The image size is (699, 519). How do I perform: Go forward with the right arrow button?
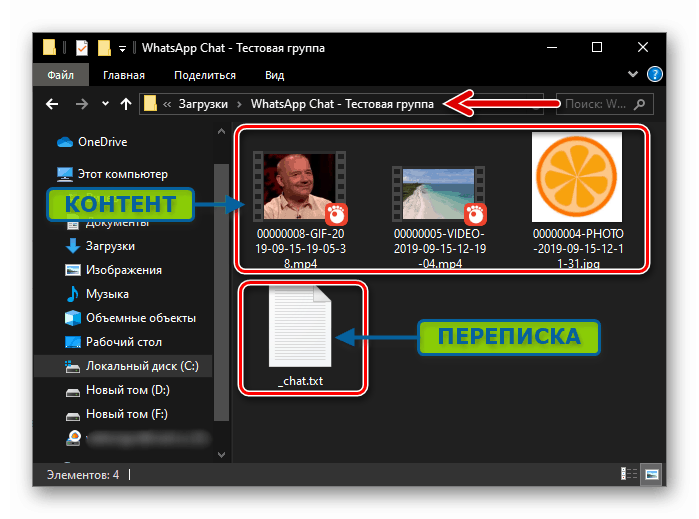click(x=82, y=104)
